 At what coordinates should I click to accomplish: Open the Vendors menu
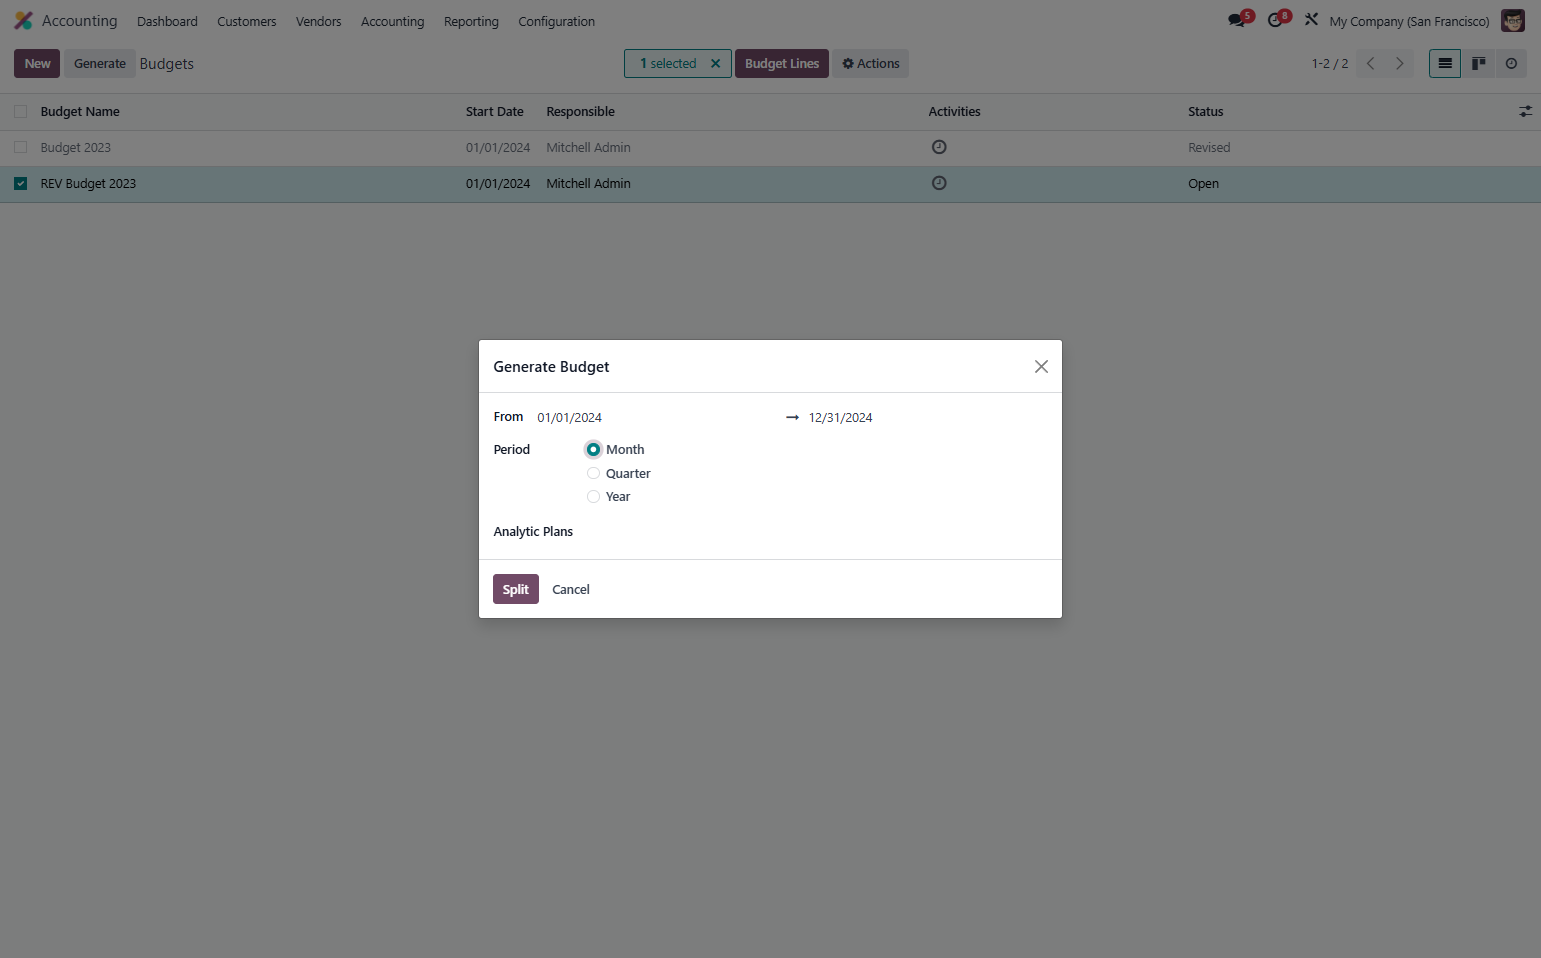click(319, 21)
